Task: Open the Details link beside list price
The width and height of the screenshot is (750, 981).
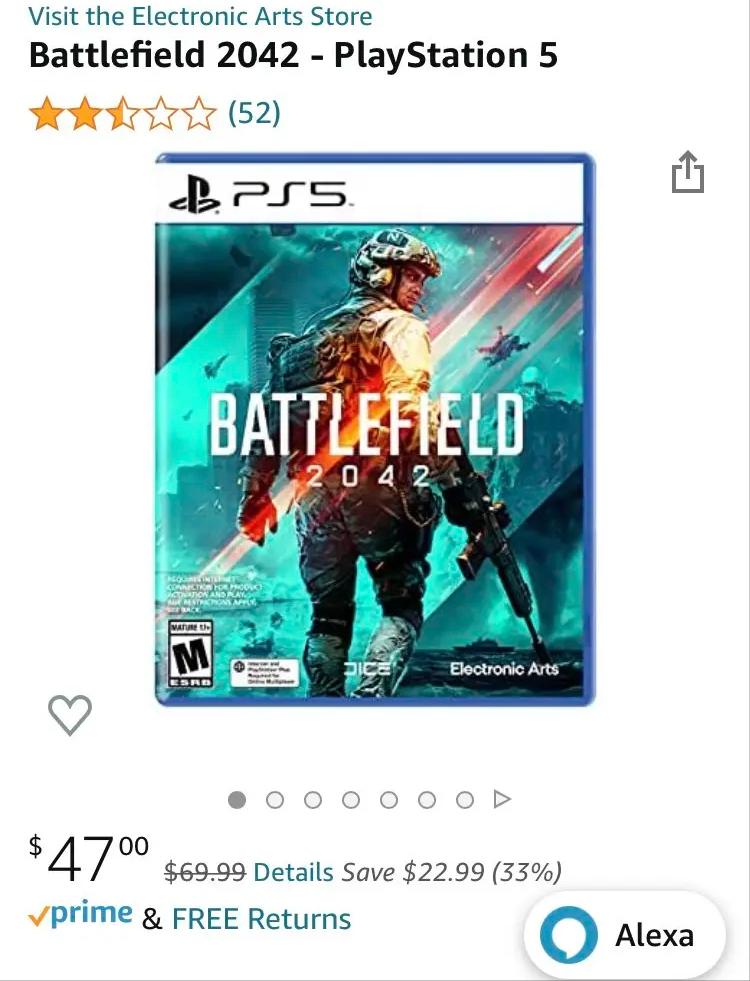Action: coord(293,872)
